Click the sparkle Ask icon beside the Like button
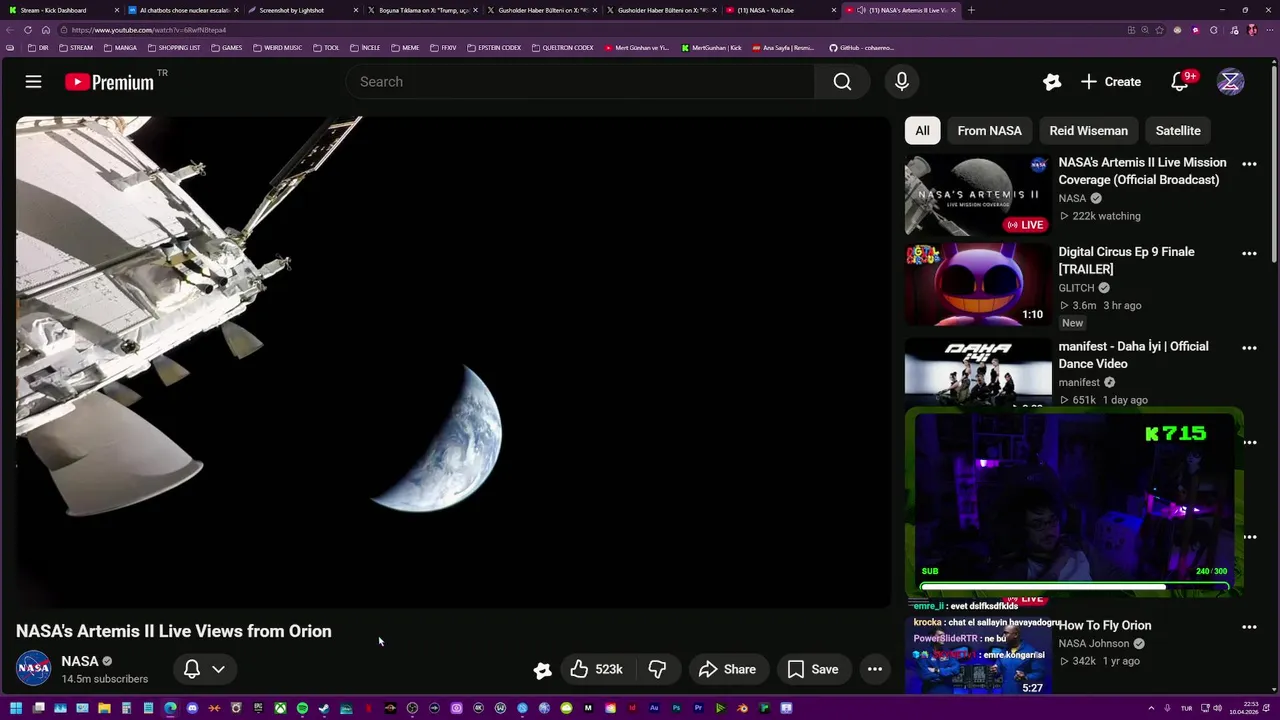The width and height of the screenshot is (1280, 720). (542, 670)
